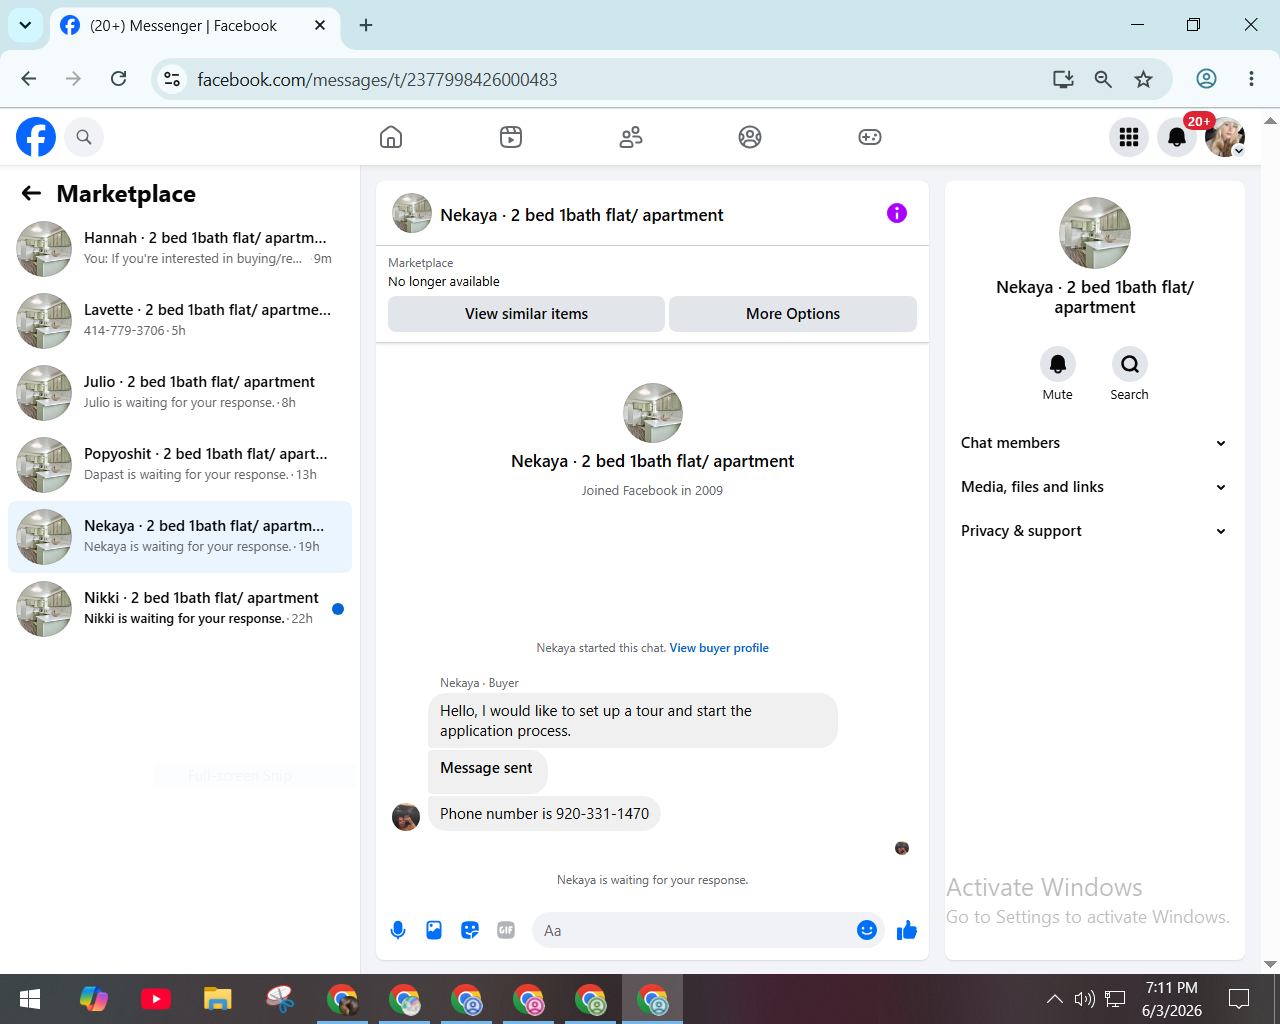This screenshot has width=1280, height=1024.
Task: Choose a GIF icon
Action: [506, 930]
